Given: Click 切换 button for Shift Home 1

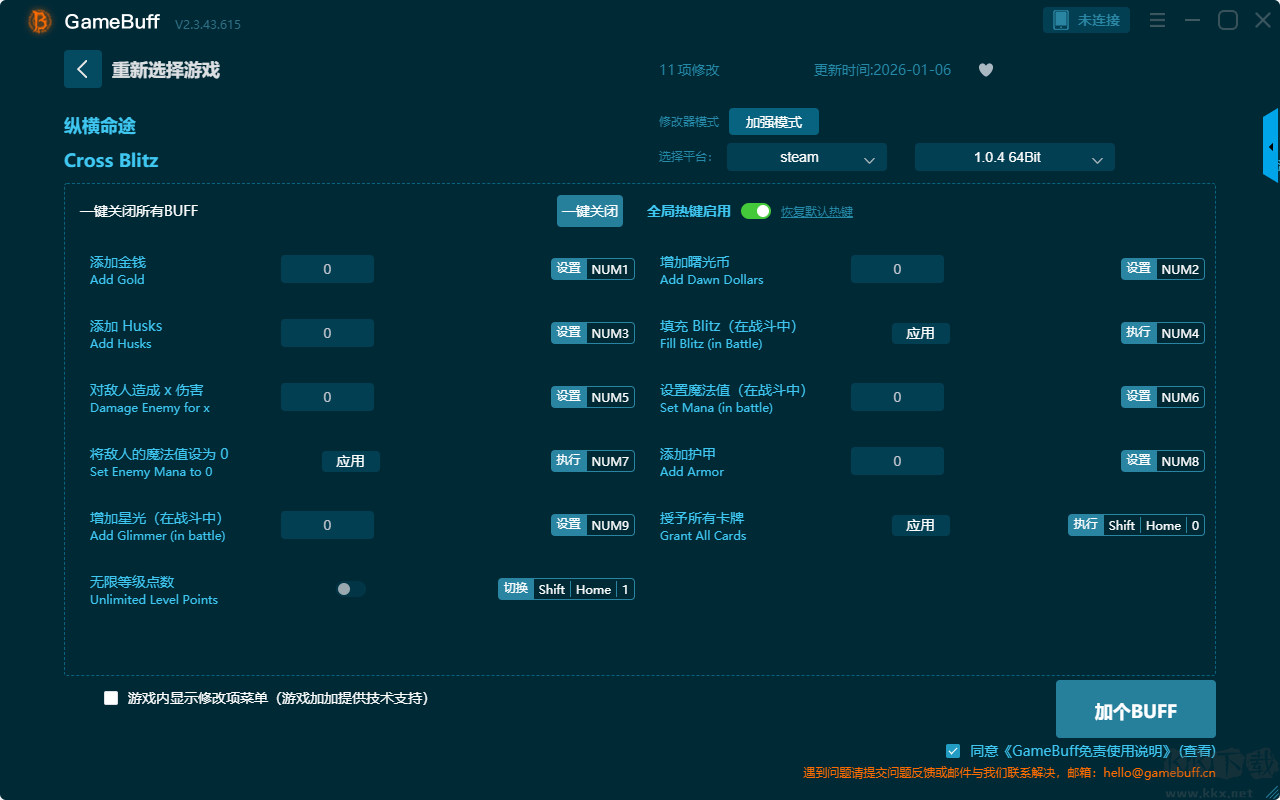Looking at the screenshot, I should pos(516,589).
